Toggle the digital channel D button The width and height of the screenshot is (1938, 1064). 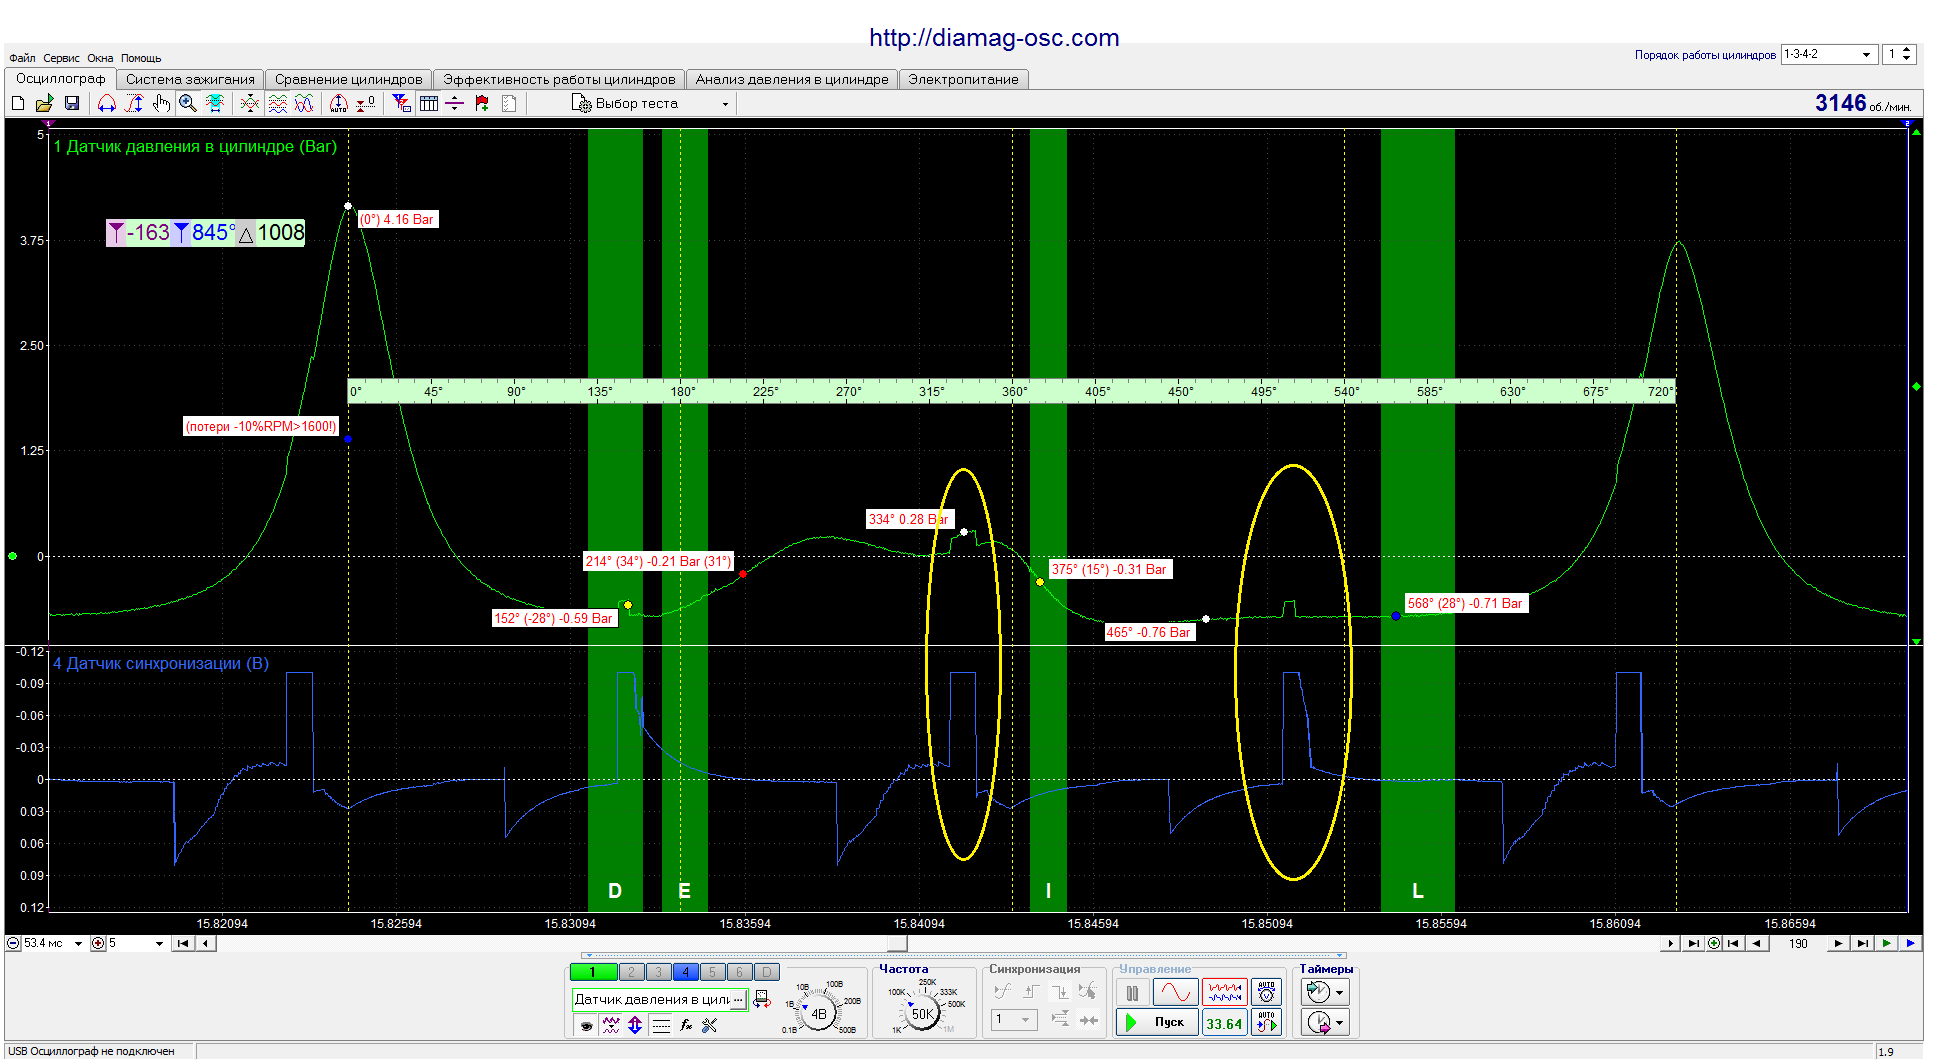767,972
